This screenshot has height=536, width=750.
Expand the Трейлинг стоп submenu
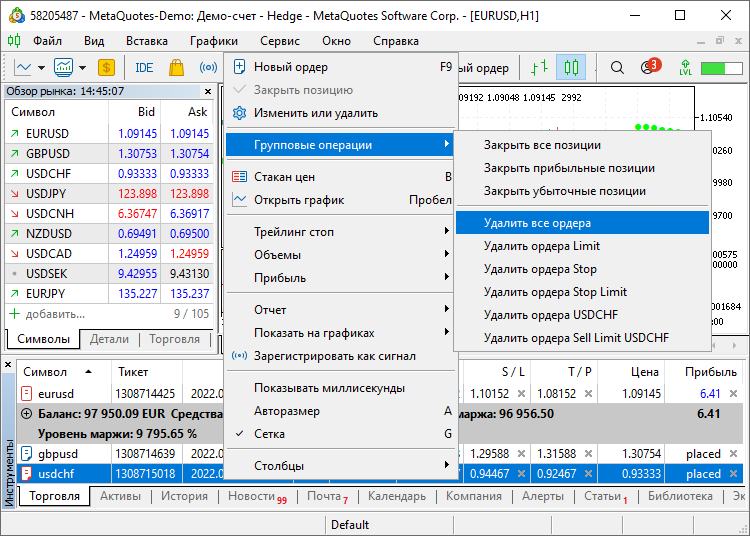point(340,232)
